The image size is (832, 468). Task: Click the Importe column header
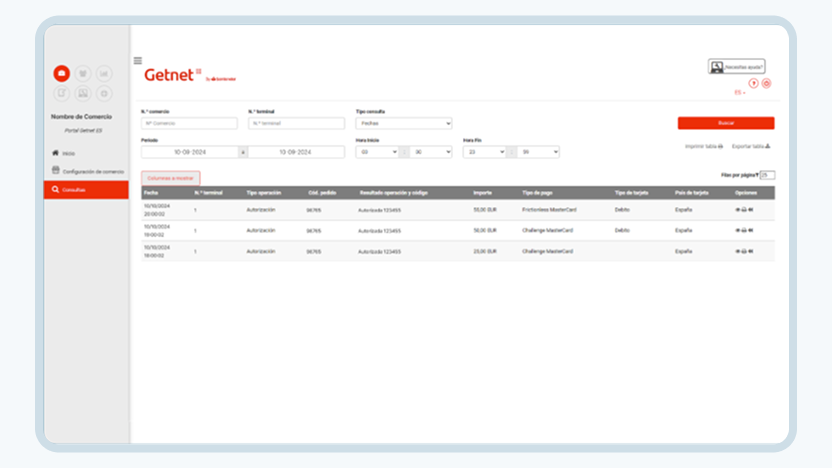point(482,193)
